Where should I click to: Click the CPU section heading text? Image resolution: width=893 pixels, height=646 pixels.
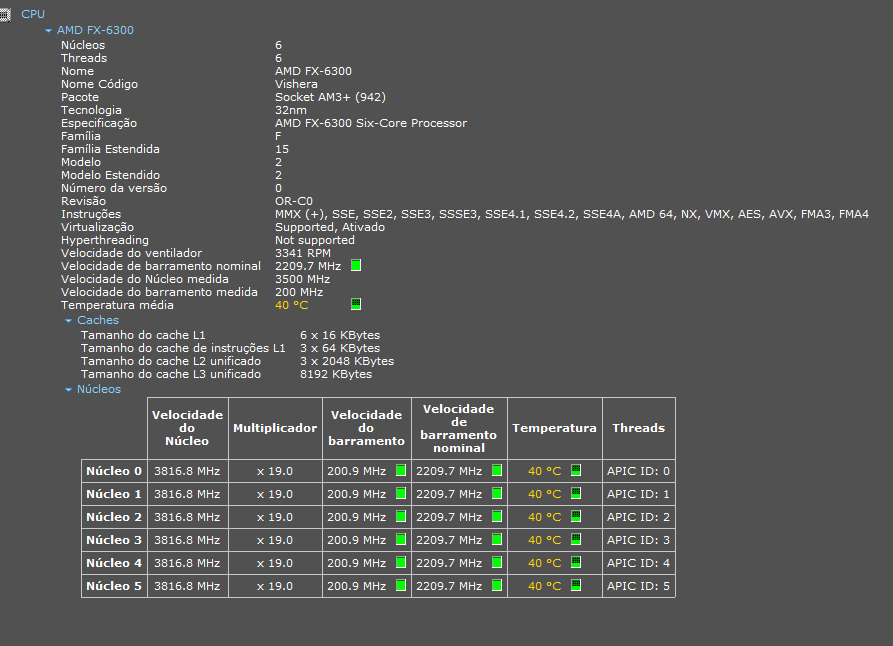pyautogui.click(x=33, y=14)
